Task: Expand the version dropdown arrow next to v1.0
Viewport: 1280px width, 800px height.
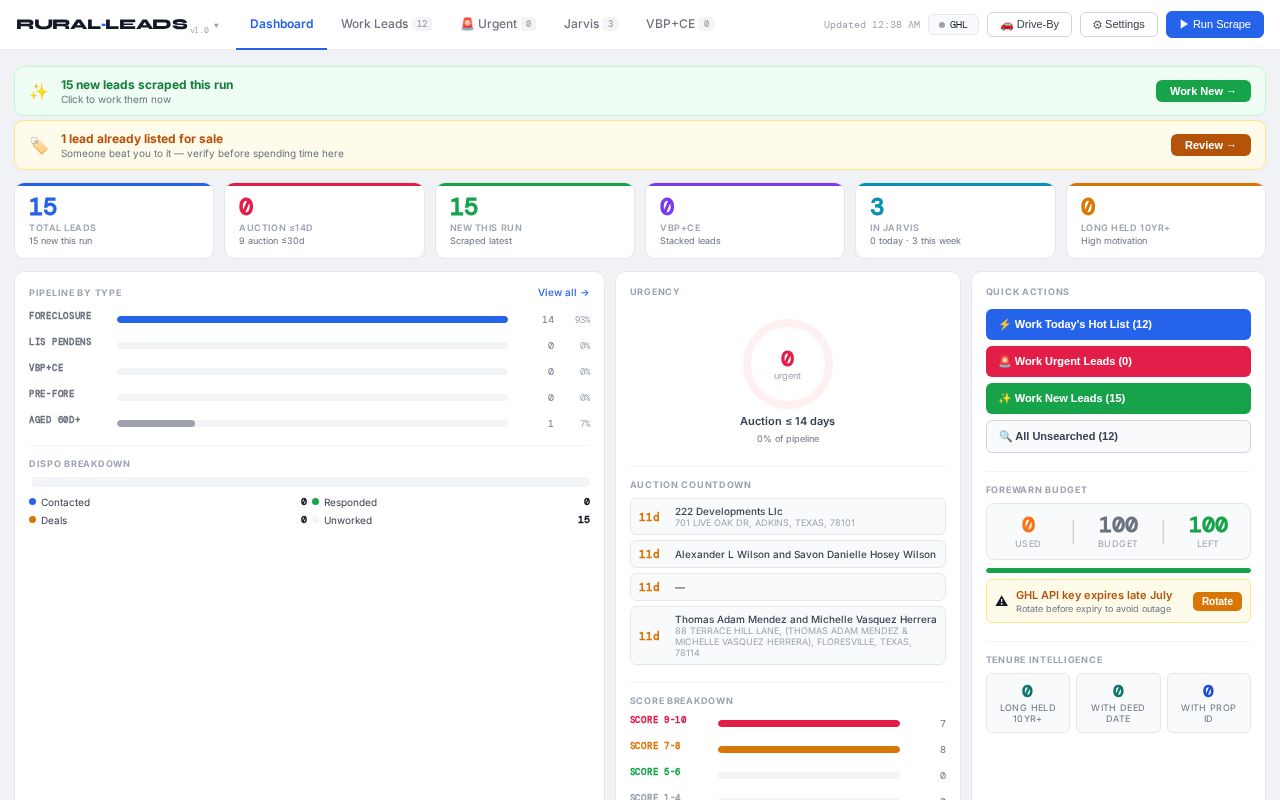Action: [216, 26]
